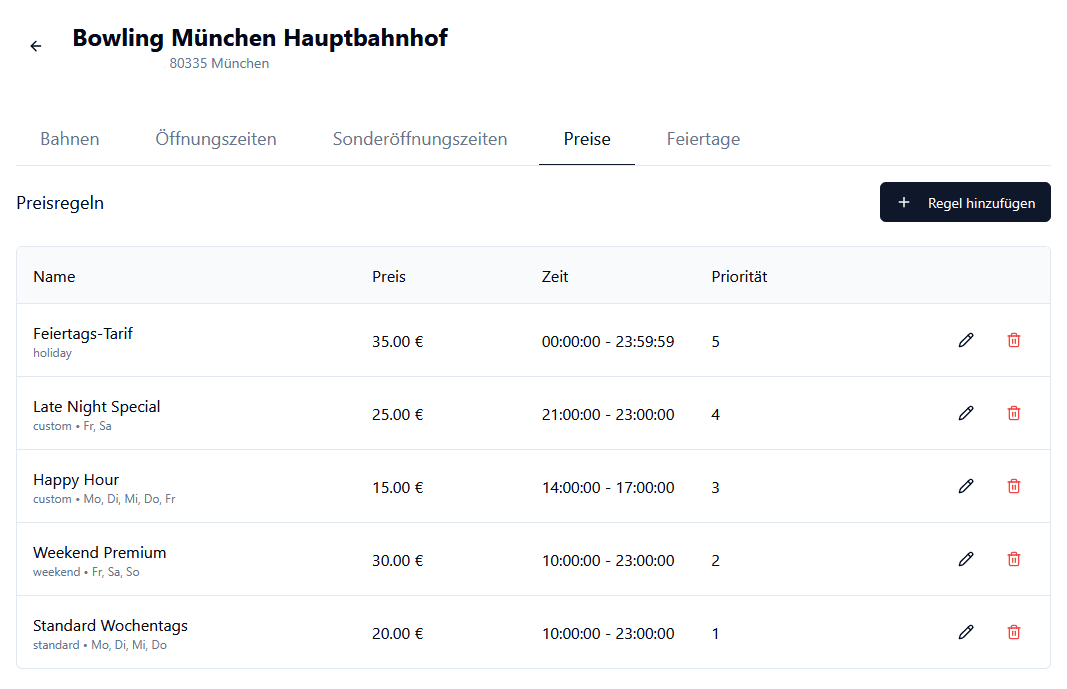Delete the Happy Hour rule
Image resolution: width=1067 pixels, height=689 pixels.
pos(1014,486)
